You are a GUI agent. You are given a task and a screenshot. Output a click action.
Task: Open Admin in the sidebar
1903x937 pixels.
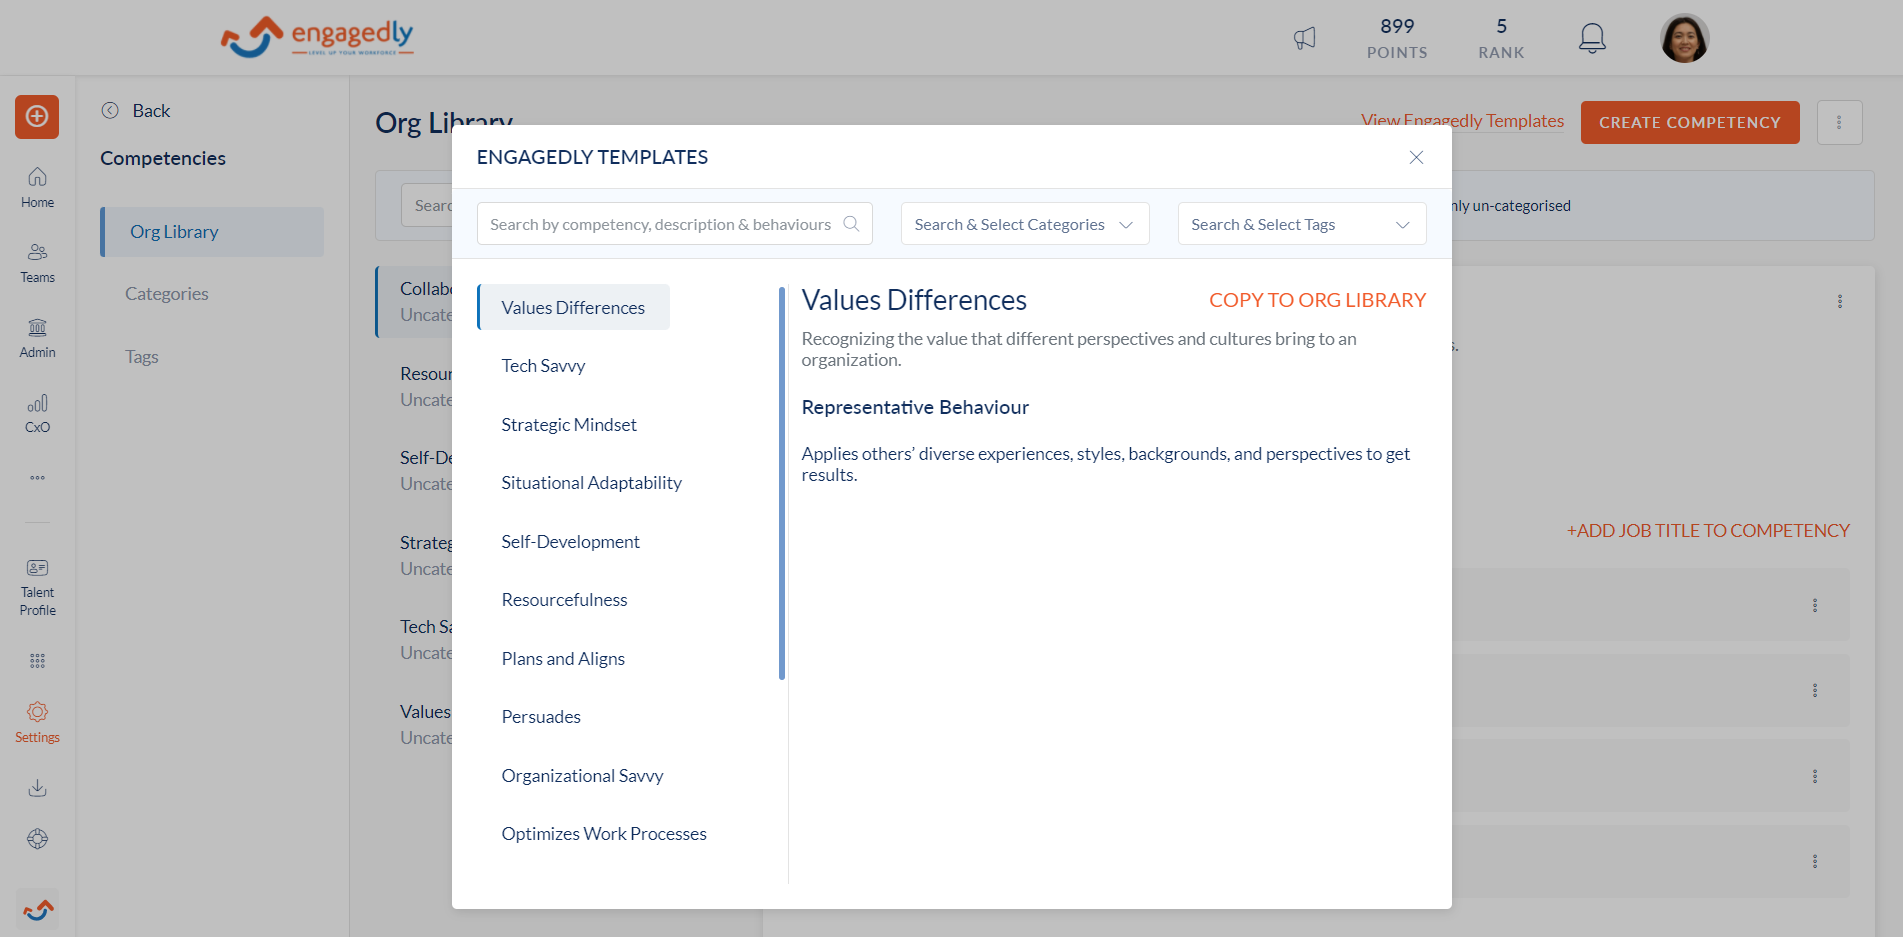[37, 338]
